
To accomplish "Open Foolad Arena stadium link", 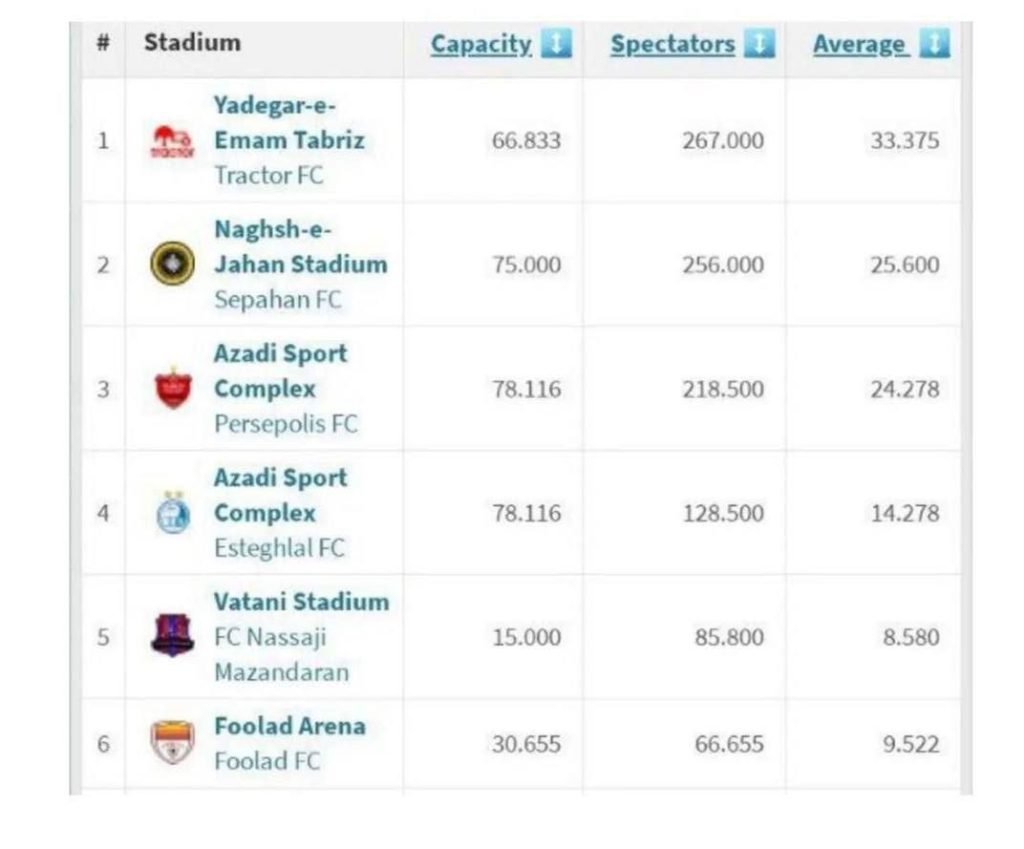I will click(x=289, y=726).
